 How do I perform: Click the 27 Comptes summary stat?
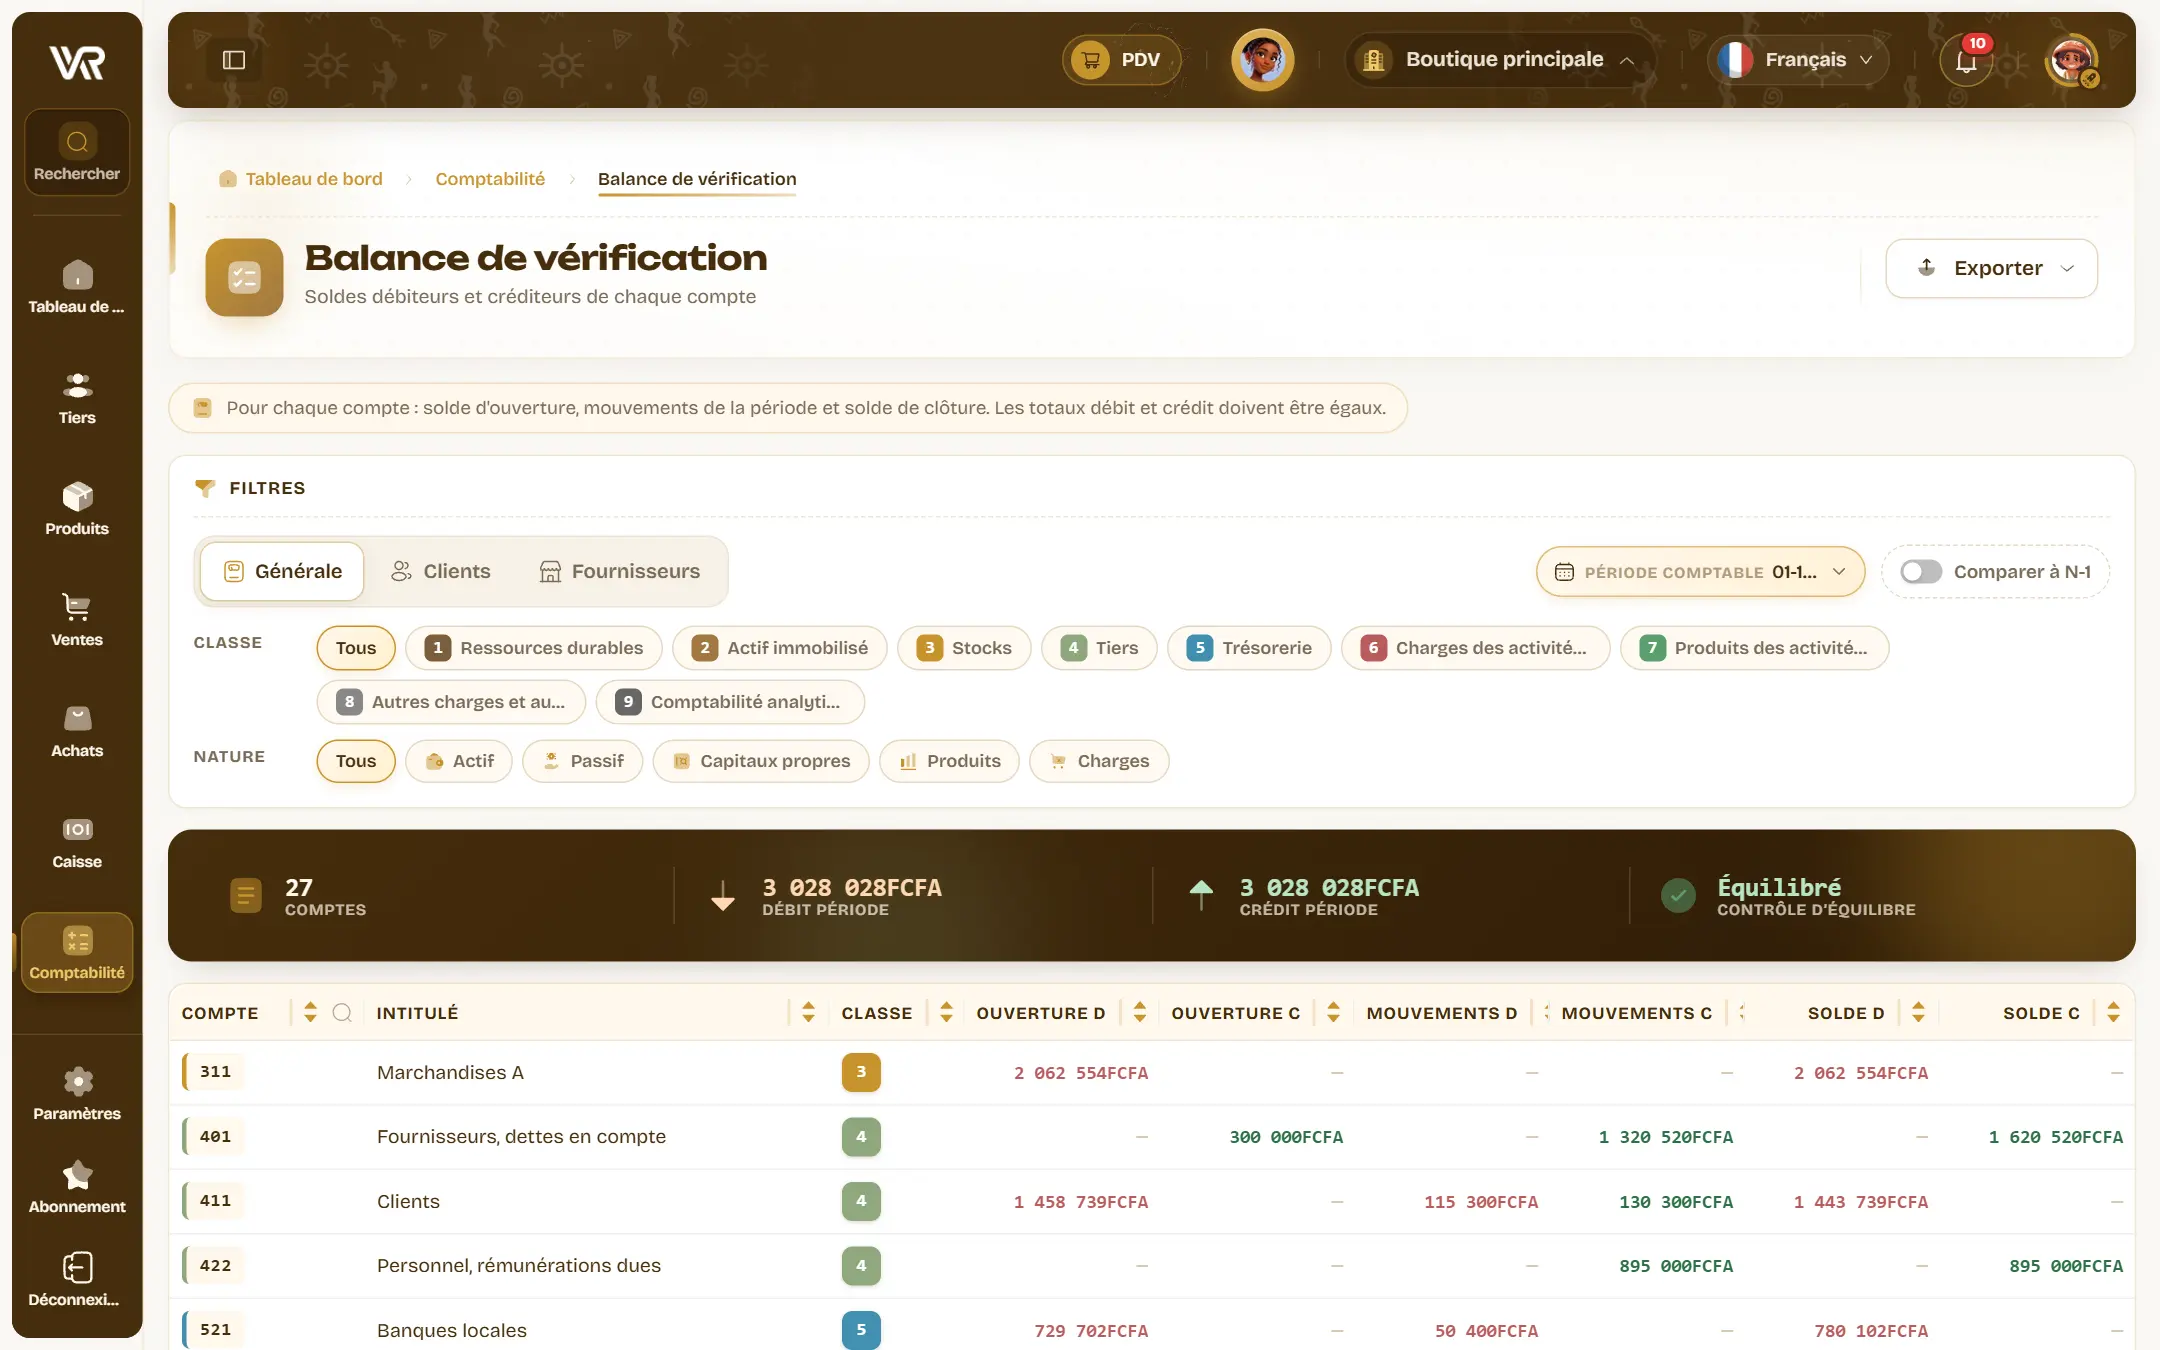click(x=298, y=896)
